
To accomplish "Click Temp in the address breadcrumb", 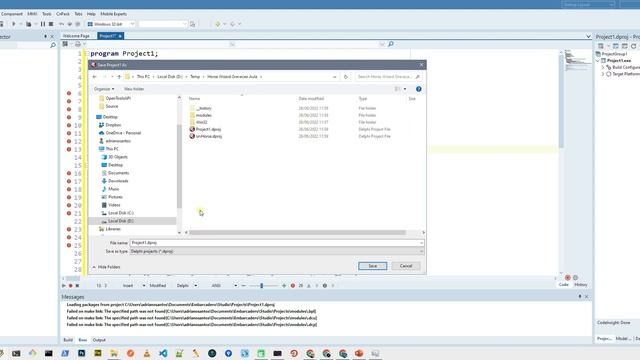I will (x=195, y=77).
